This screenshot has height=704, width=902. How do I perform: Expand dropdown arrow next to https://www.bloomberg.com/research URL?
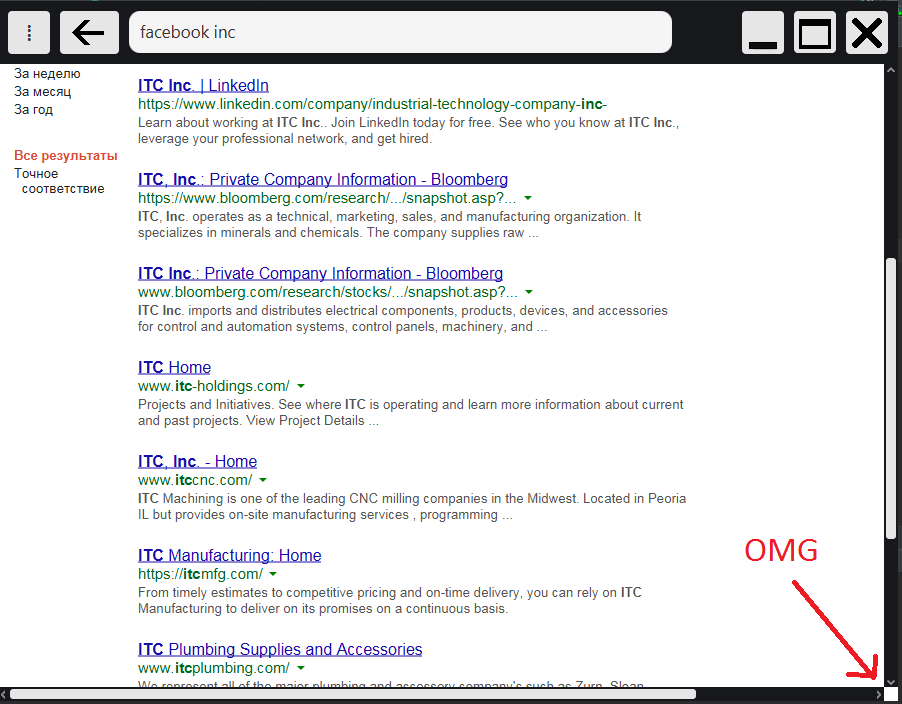pos(528,198)
